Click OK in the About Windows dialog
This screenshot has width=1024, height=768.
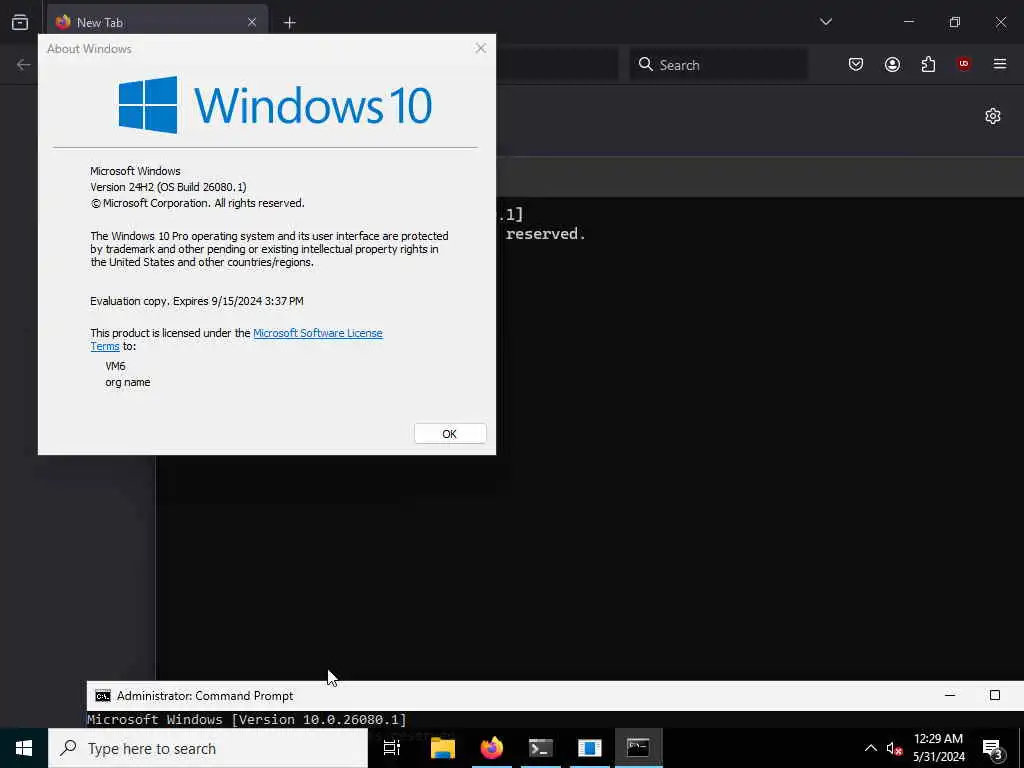[x=450, y=434]
